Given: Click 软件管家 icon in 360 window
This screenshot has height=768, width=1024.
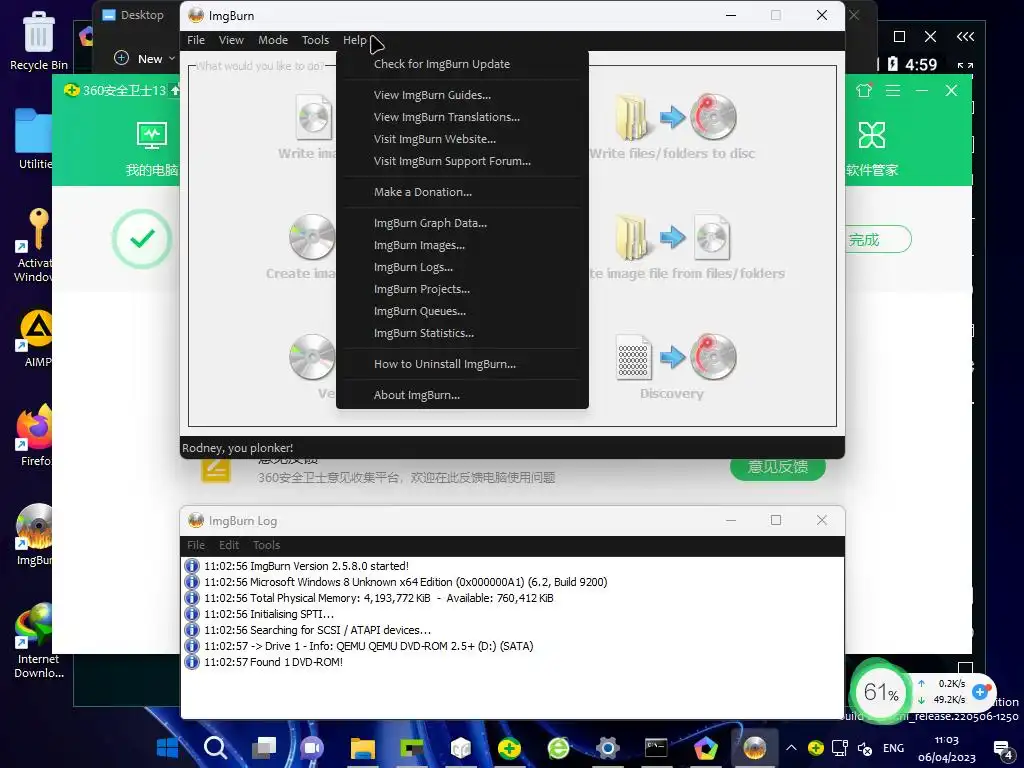Looking at the screenshot, I should coord(872,149).
